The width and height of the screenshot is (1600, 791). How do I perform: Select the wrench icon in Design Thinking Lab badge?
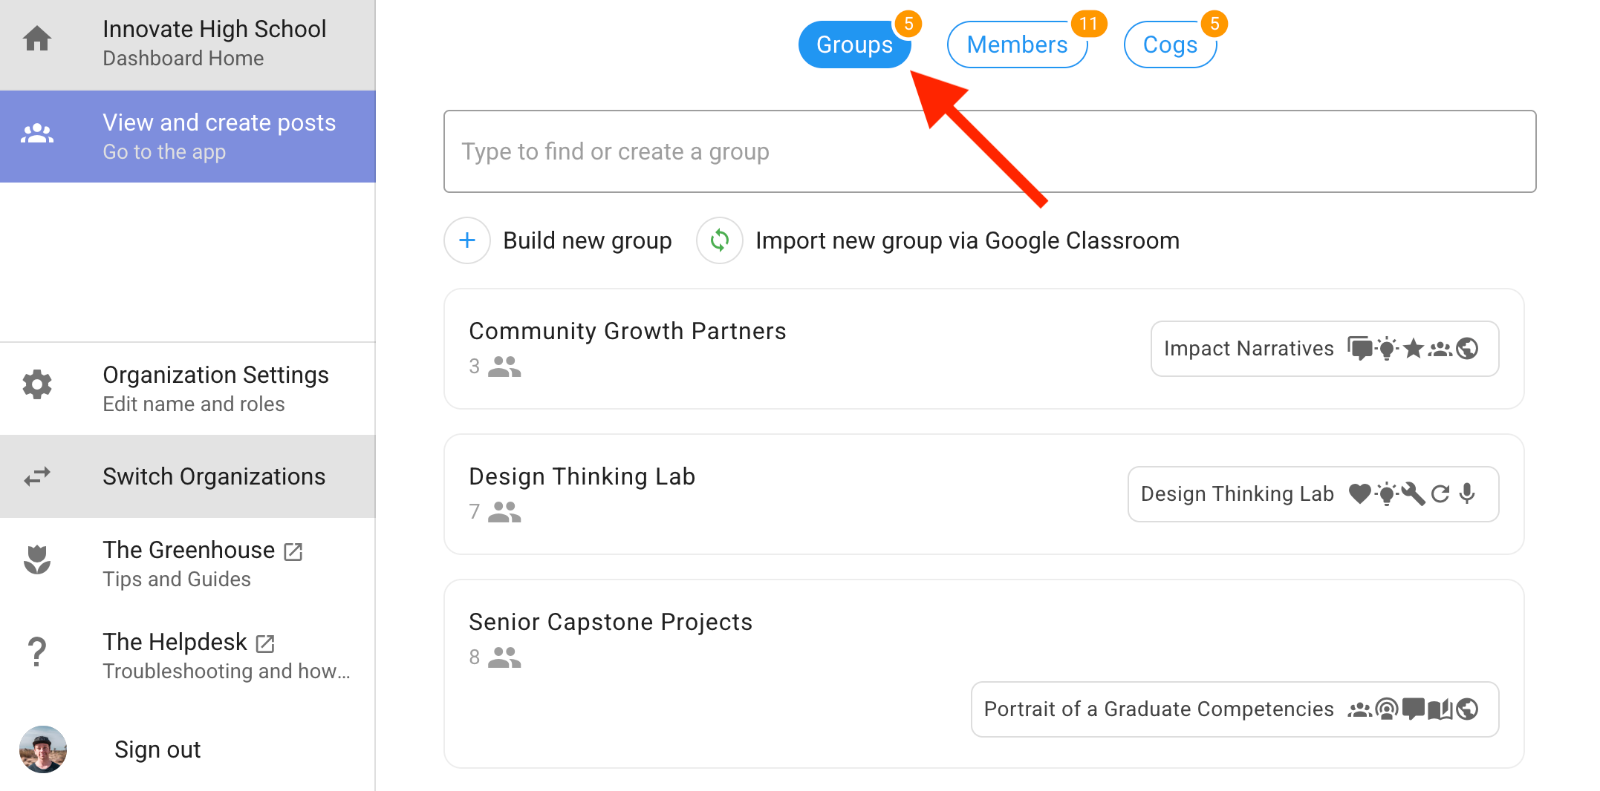pos(1413,494)
